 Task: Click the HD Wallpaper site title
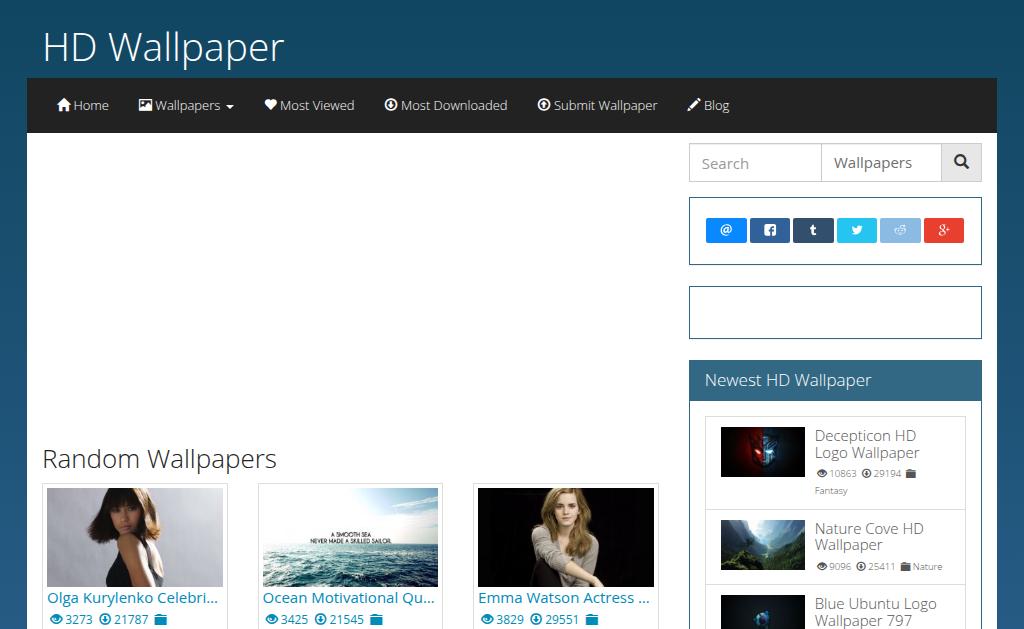tap(163, 47)
